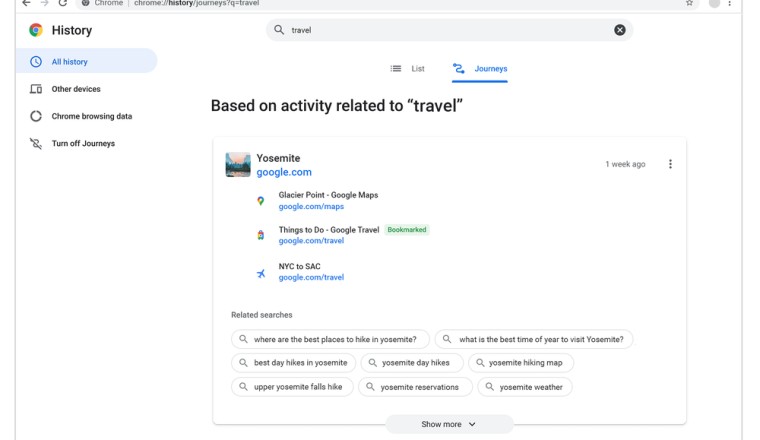This screenshot has width=760, height=440.
Task: Open more actions for Yosemite journey
Action: click(670, 164)
